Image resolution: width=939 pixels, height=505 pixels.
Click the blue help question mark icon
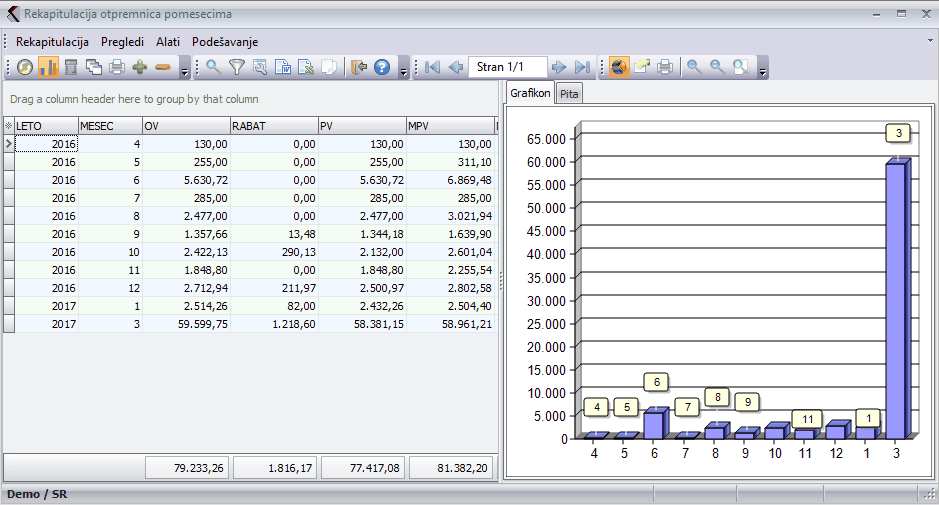[382, 67]
